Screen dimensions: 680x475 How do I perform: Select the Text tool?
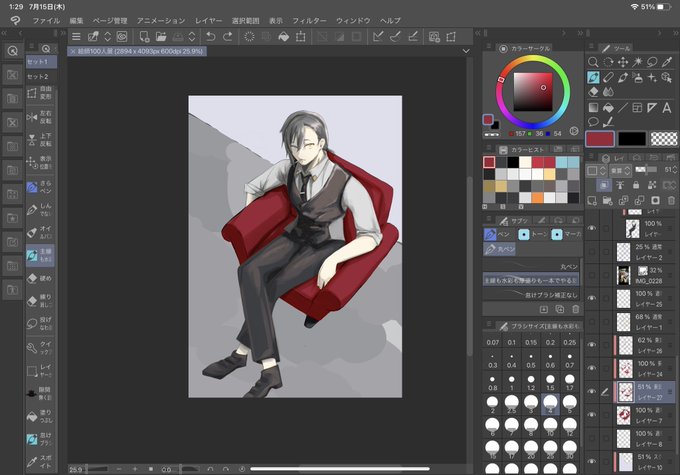pyautogui.click(x=667, y=108)
